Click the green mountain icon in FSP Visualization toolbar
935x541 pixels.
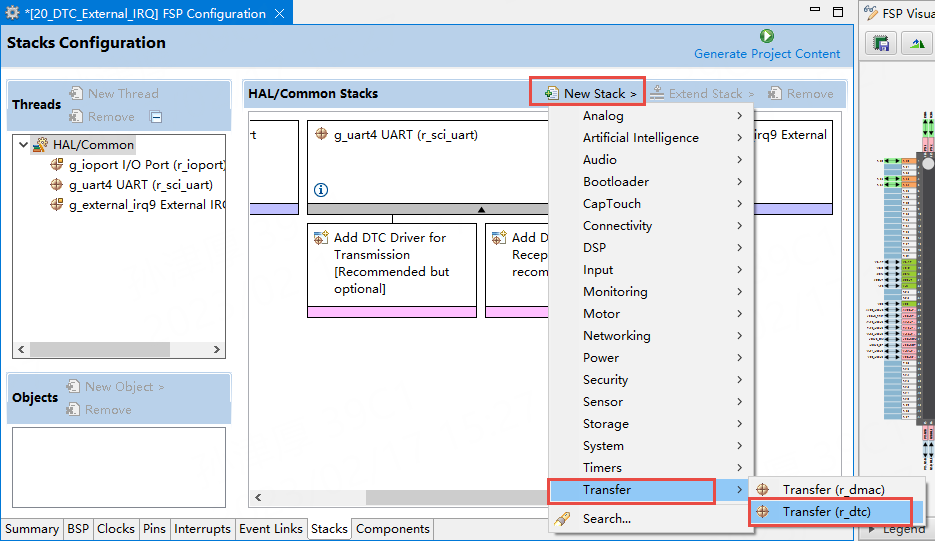[916, 43]
